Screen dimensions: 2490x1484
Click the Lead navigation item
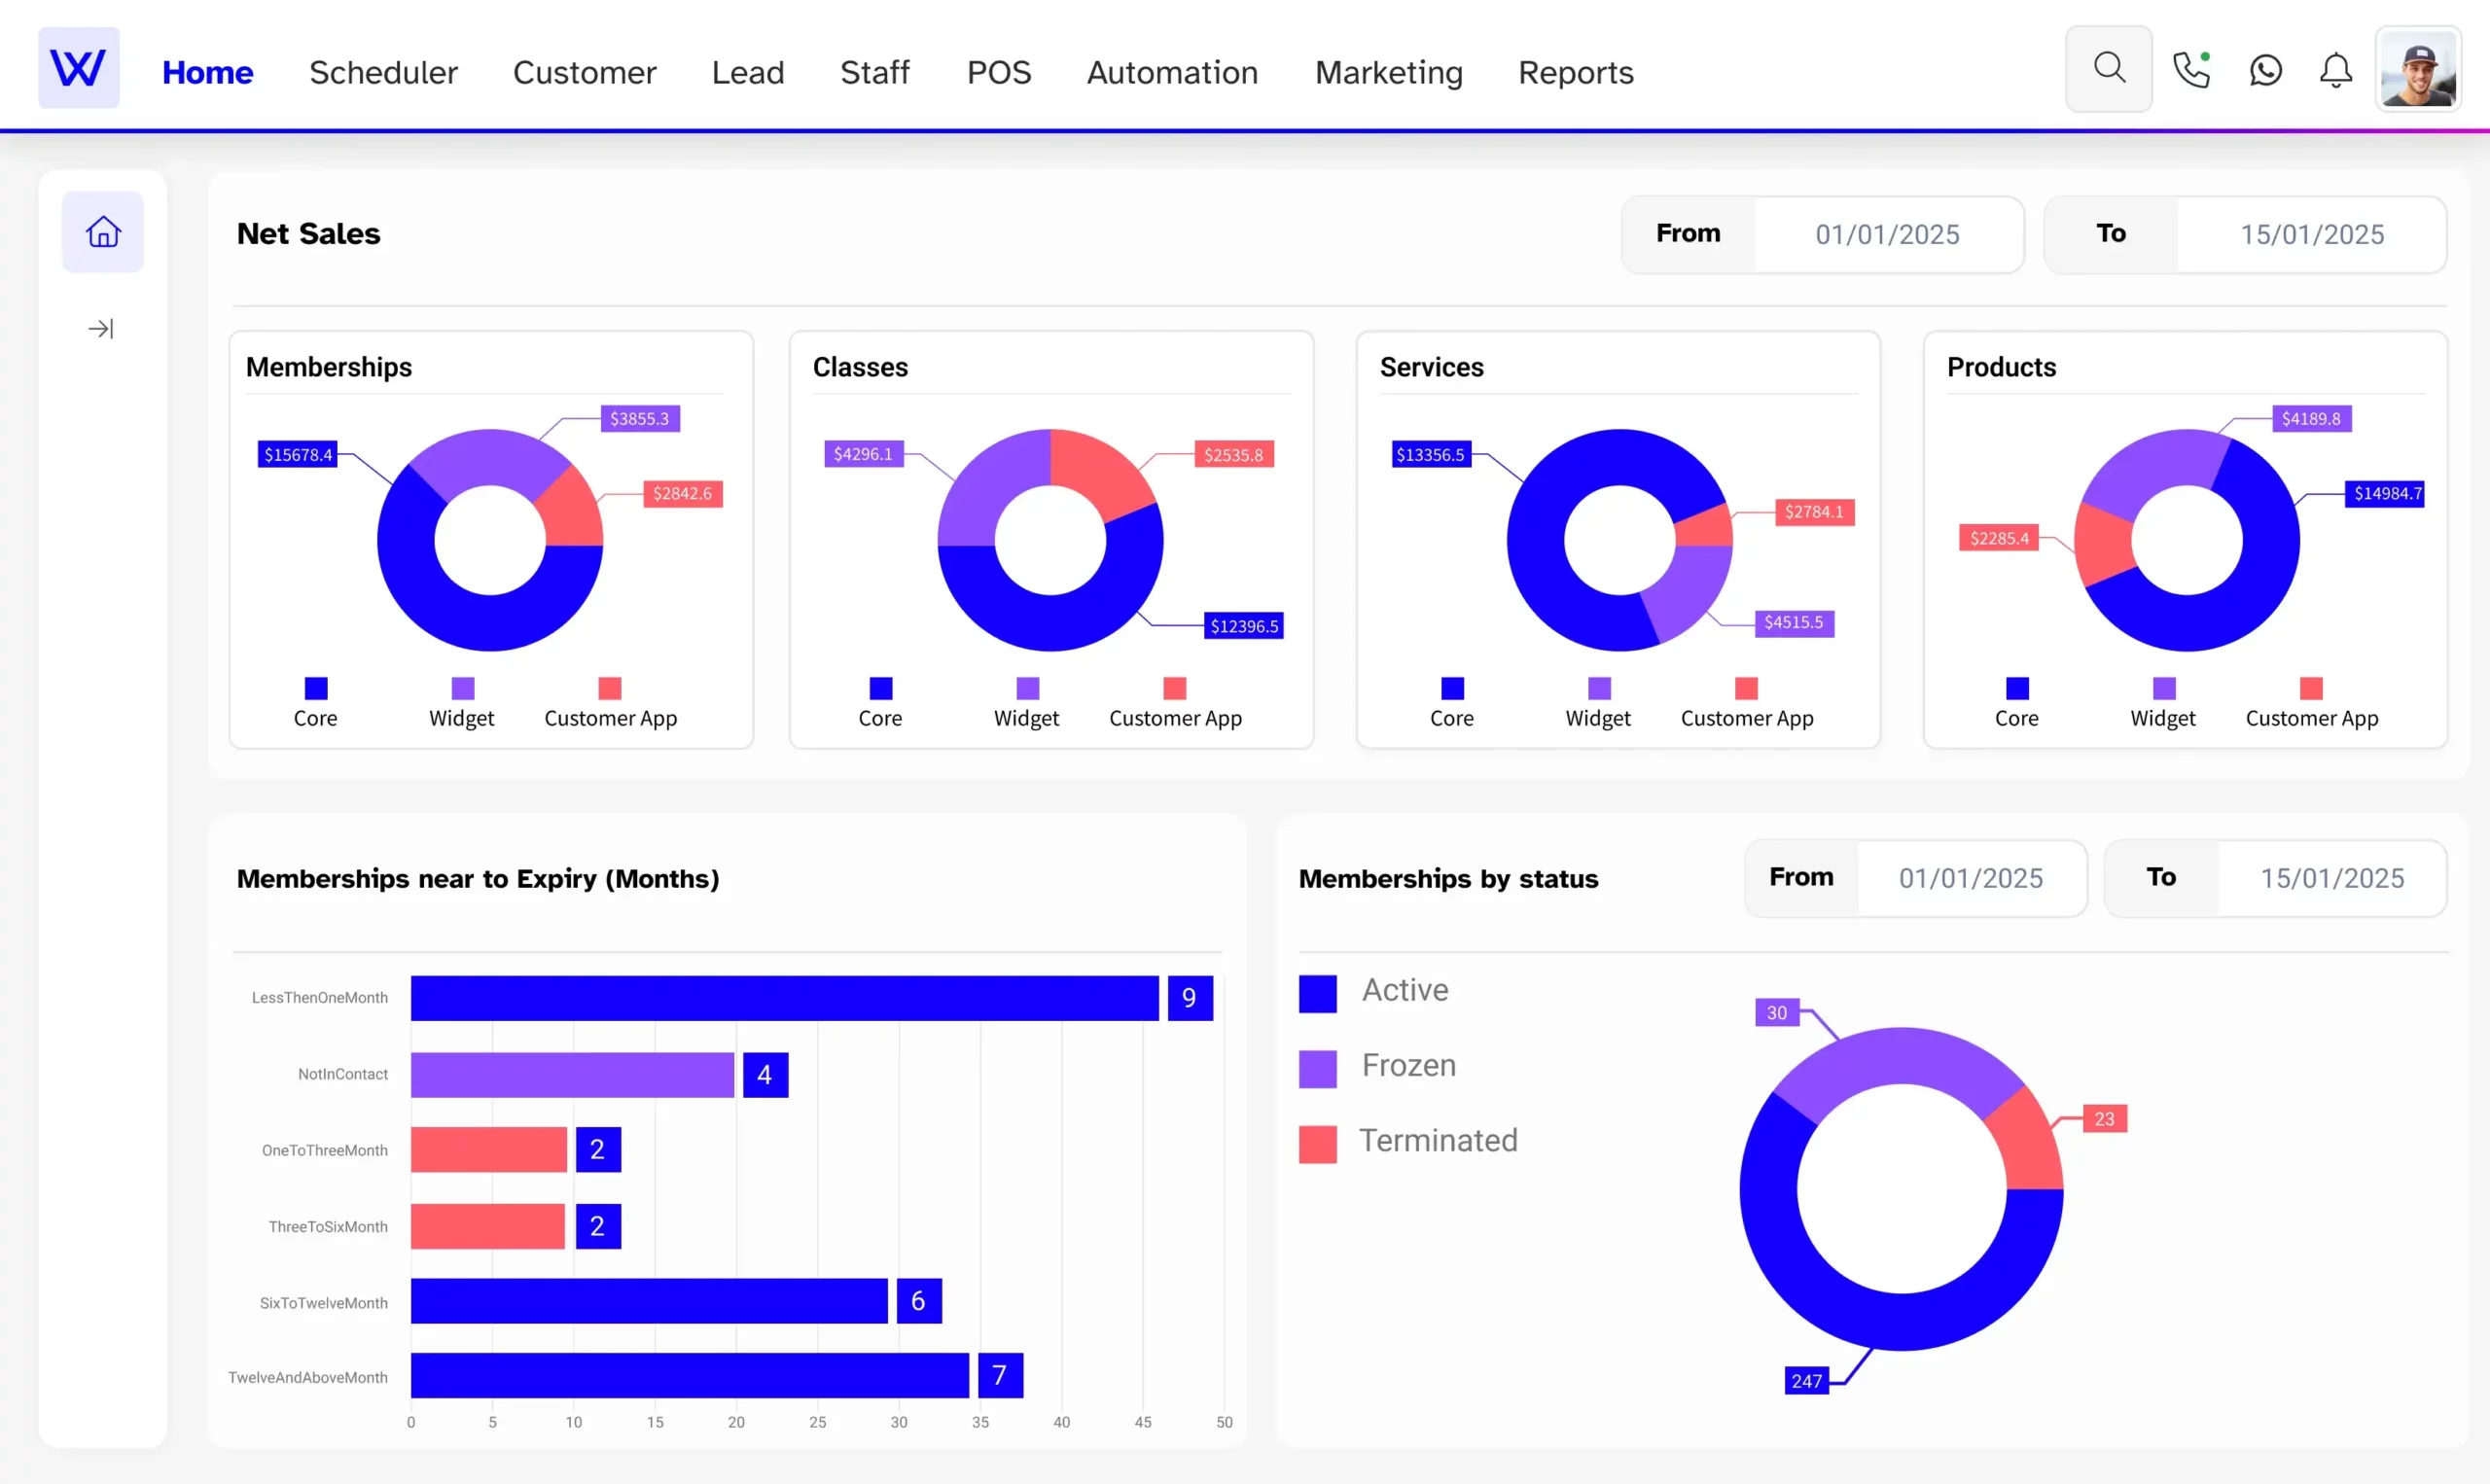[x=747, y=71]
